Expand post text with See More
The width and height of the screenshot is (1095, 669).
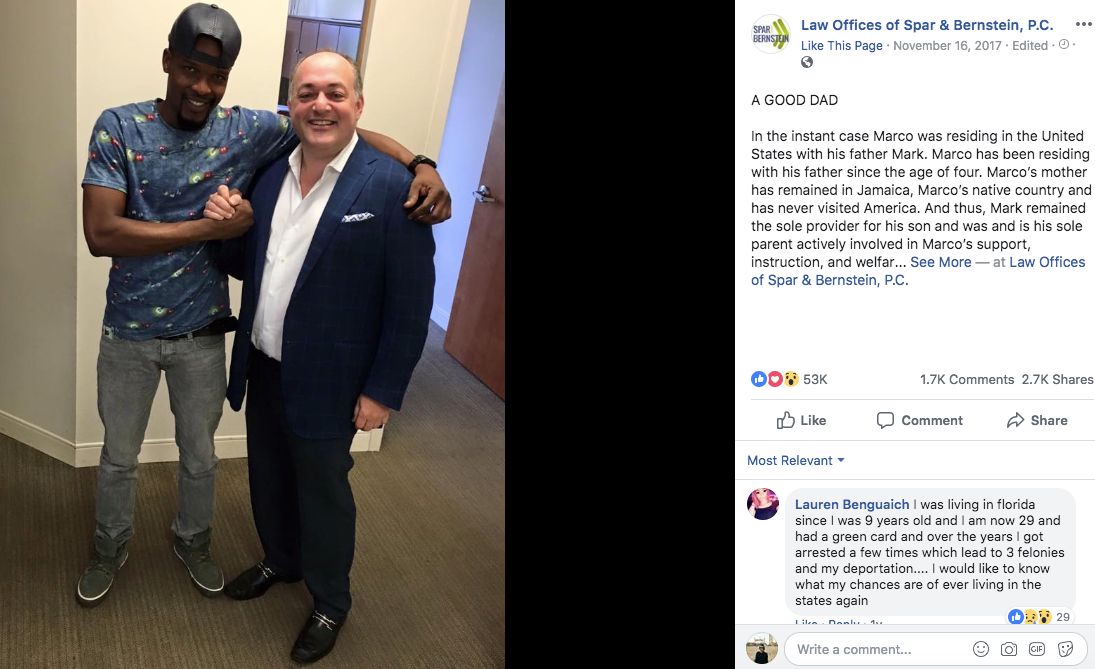point(941,262)
